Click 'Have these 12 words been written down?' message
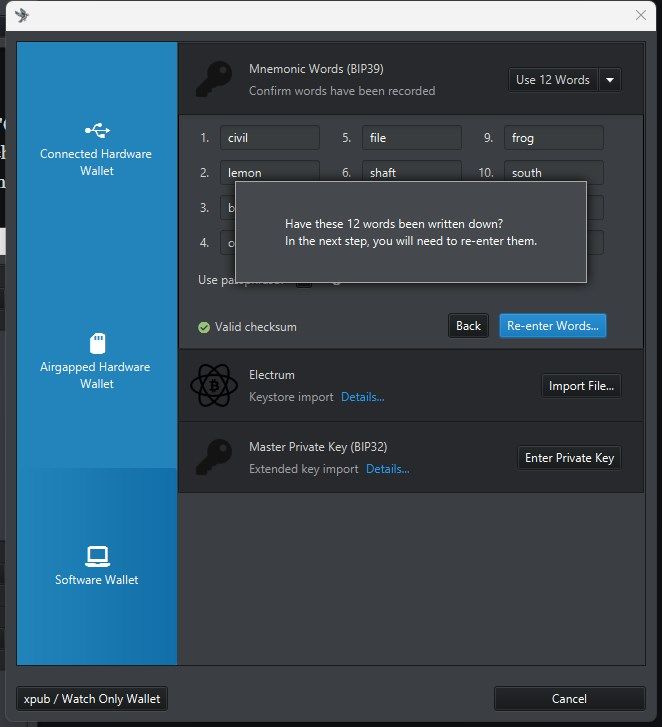The width and height of the screenshot is (662, 727). [x=394, y=224]
